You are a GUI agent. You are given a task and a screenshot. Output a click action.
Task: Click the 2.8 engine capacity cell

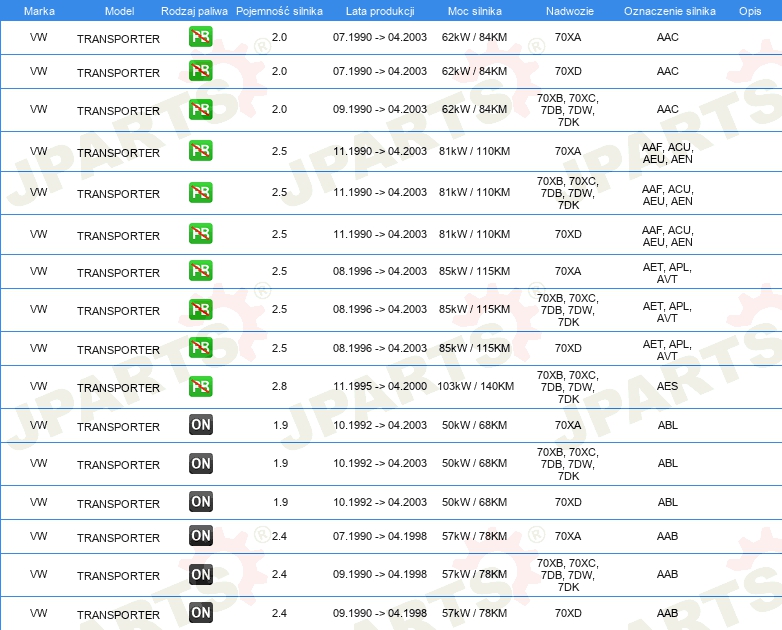[279, 386]
